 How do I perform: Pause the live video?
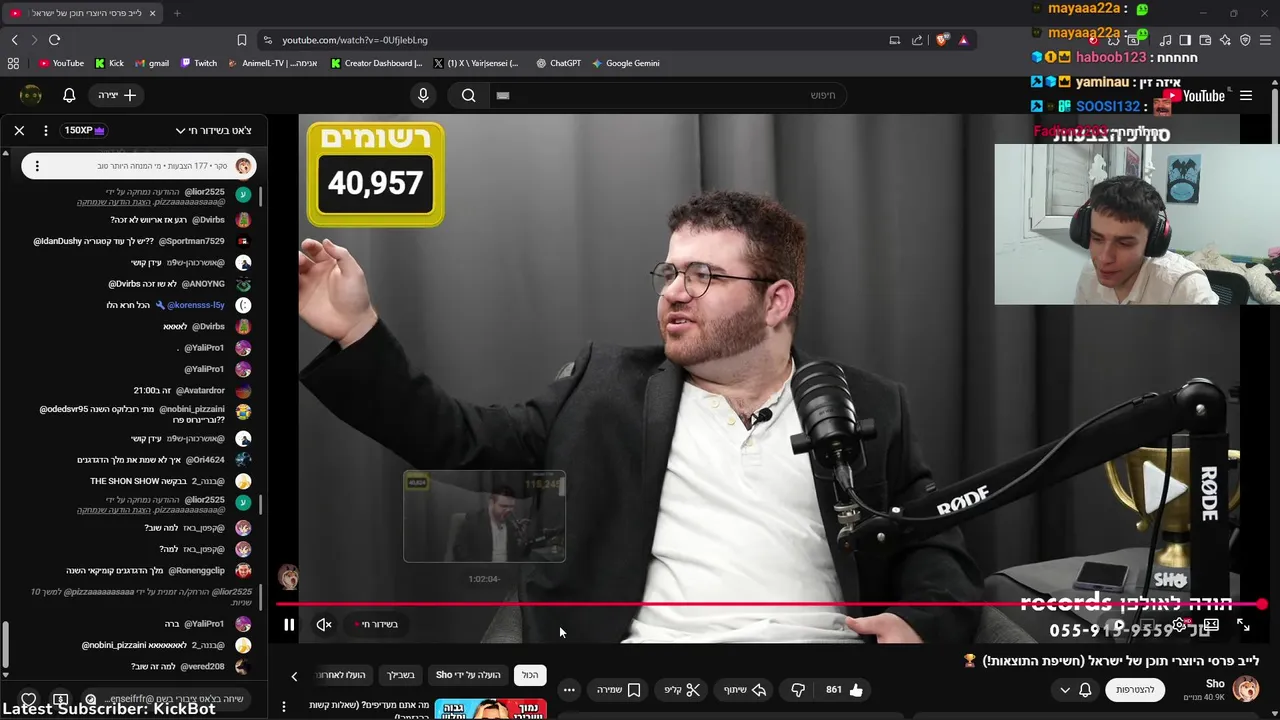(x=289, y=625)
